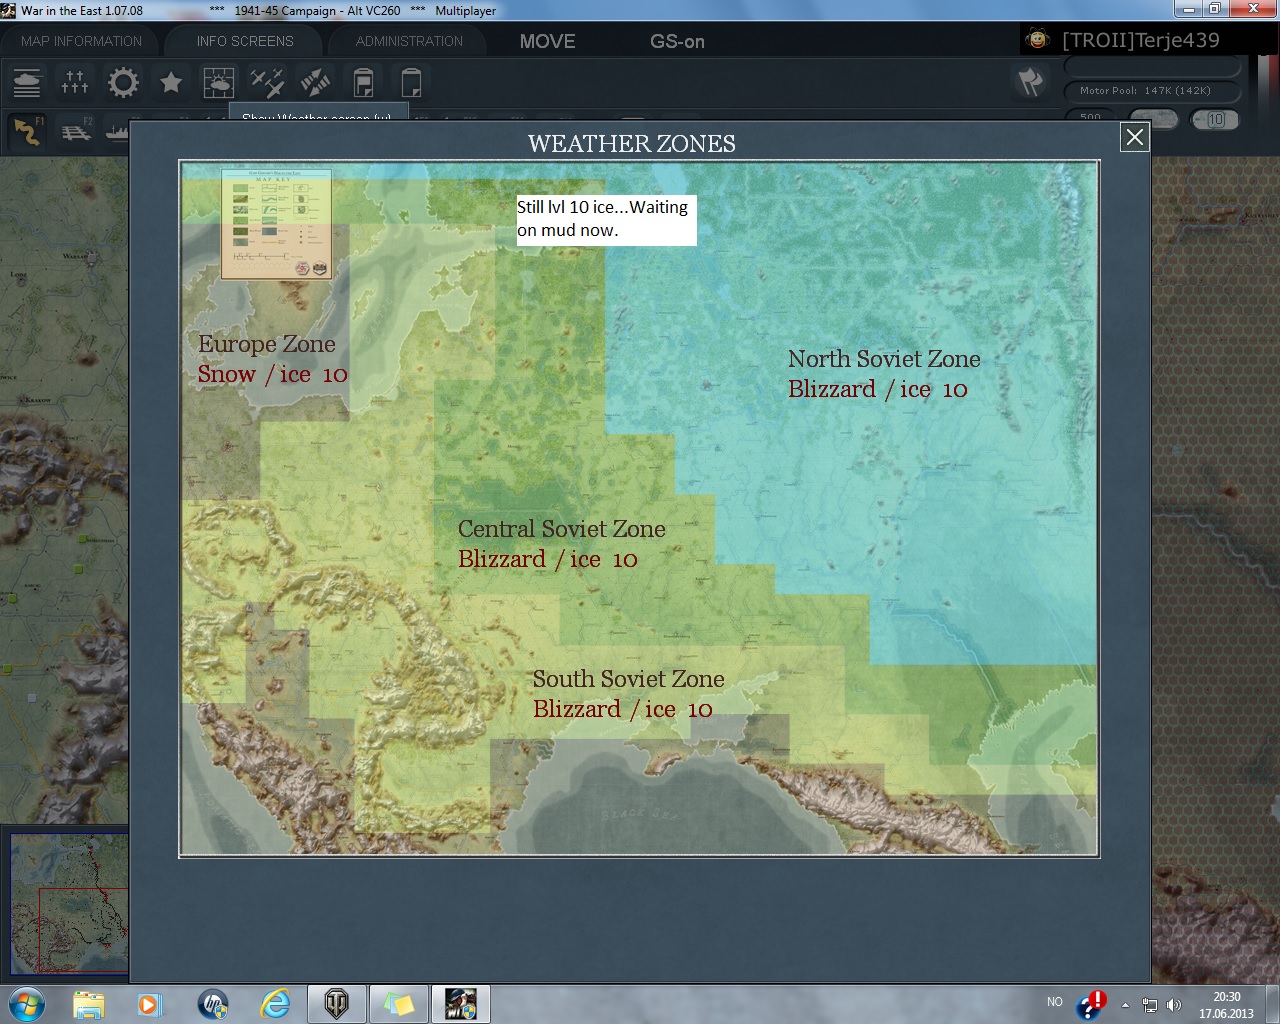Screen dimensions: 1280x1024
Task: Launch Internet Explorer from the taskbar
Action: pyautogui.click(x=274, y=1003)
